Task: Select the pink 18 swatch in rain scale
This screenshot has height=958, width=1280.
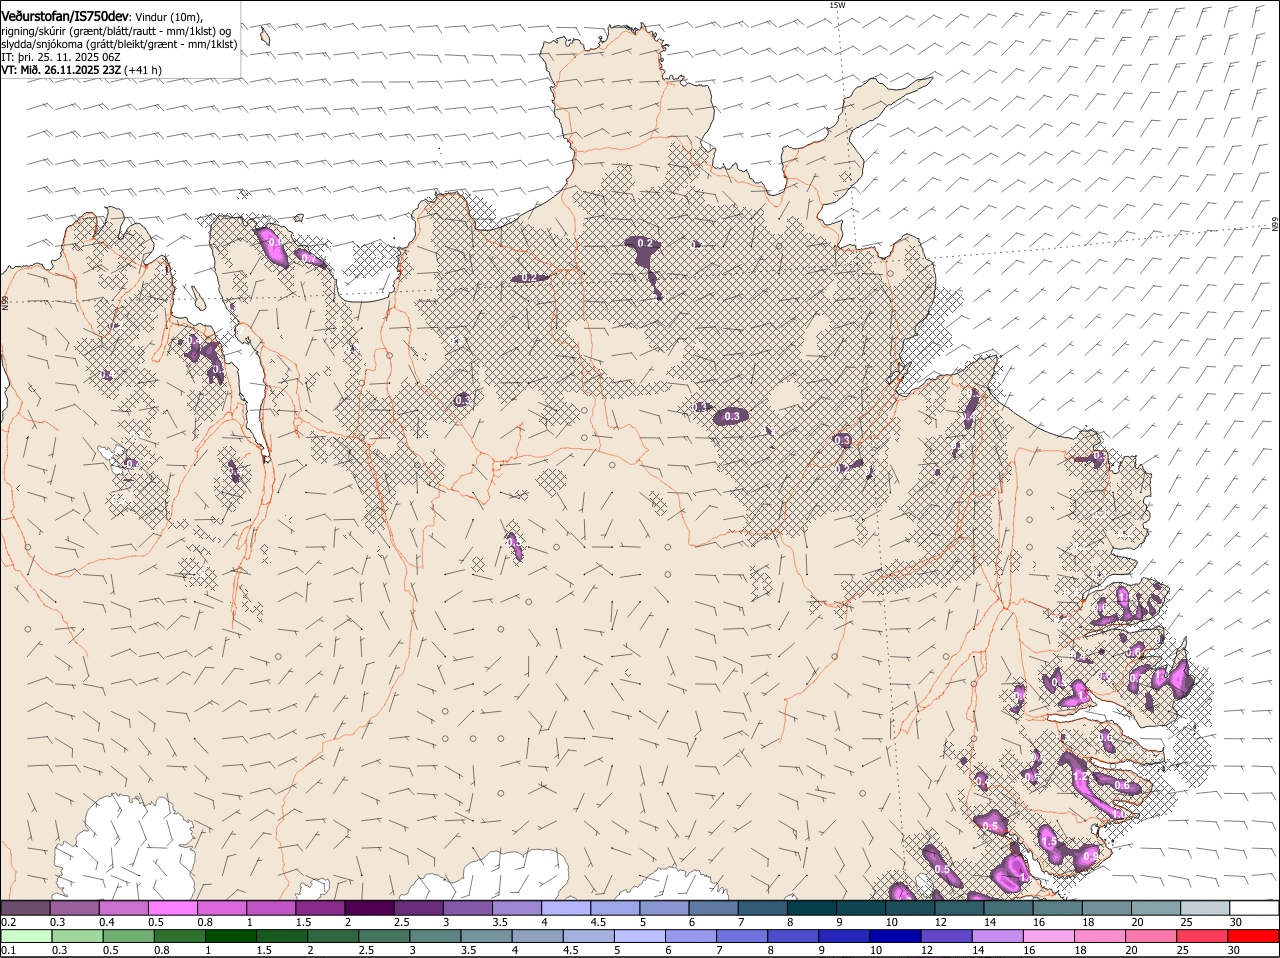Action: pos(1100,936)
